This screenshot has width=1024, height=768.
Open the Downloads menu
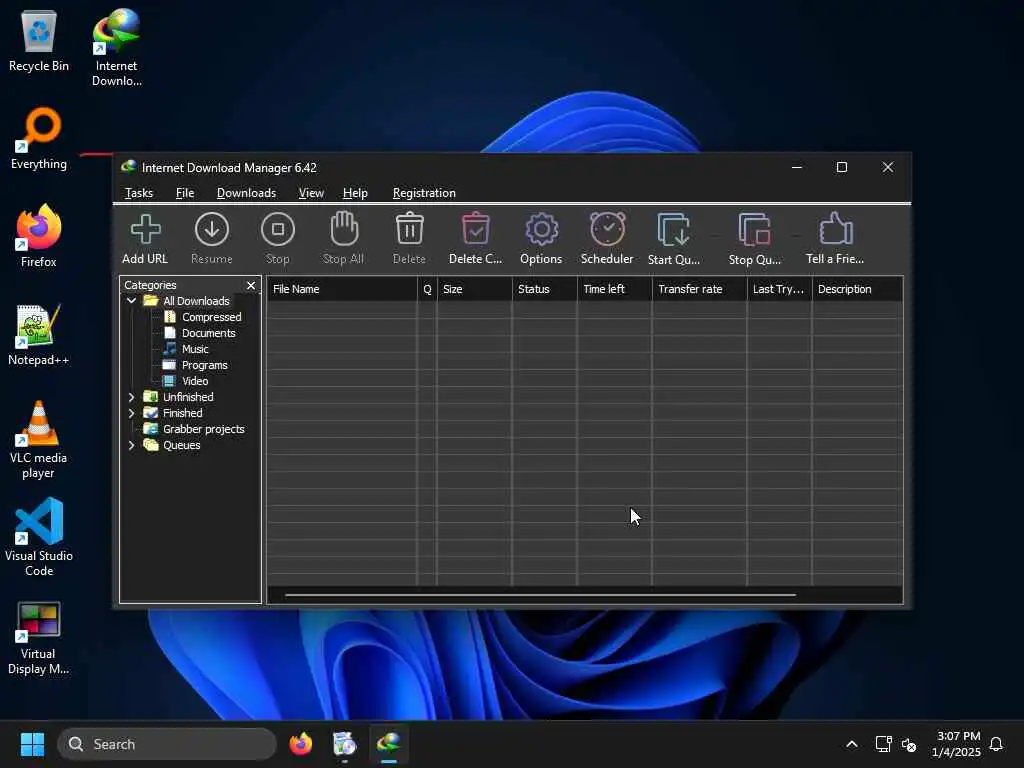(x=246, y=193)
